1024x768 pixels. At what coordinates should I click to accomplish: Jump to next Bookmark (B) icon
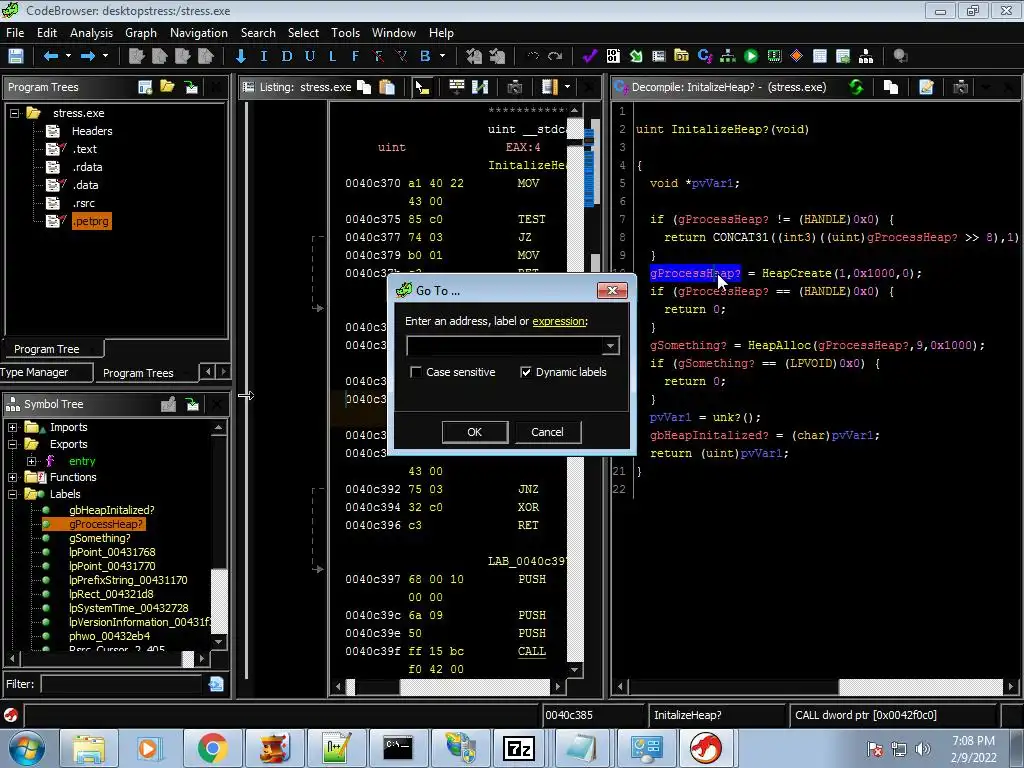[x=425, y=56]
